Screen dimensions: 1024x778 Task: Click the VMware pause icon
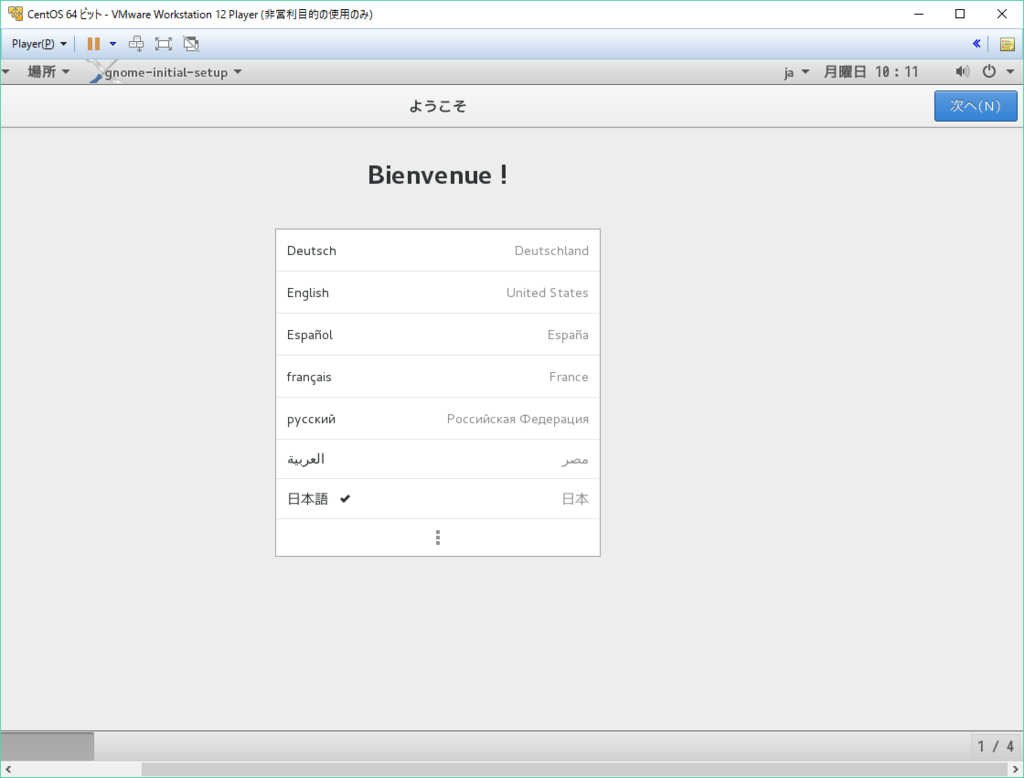coord(93,44)
